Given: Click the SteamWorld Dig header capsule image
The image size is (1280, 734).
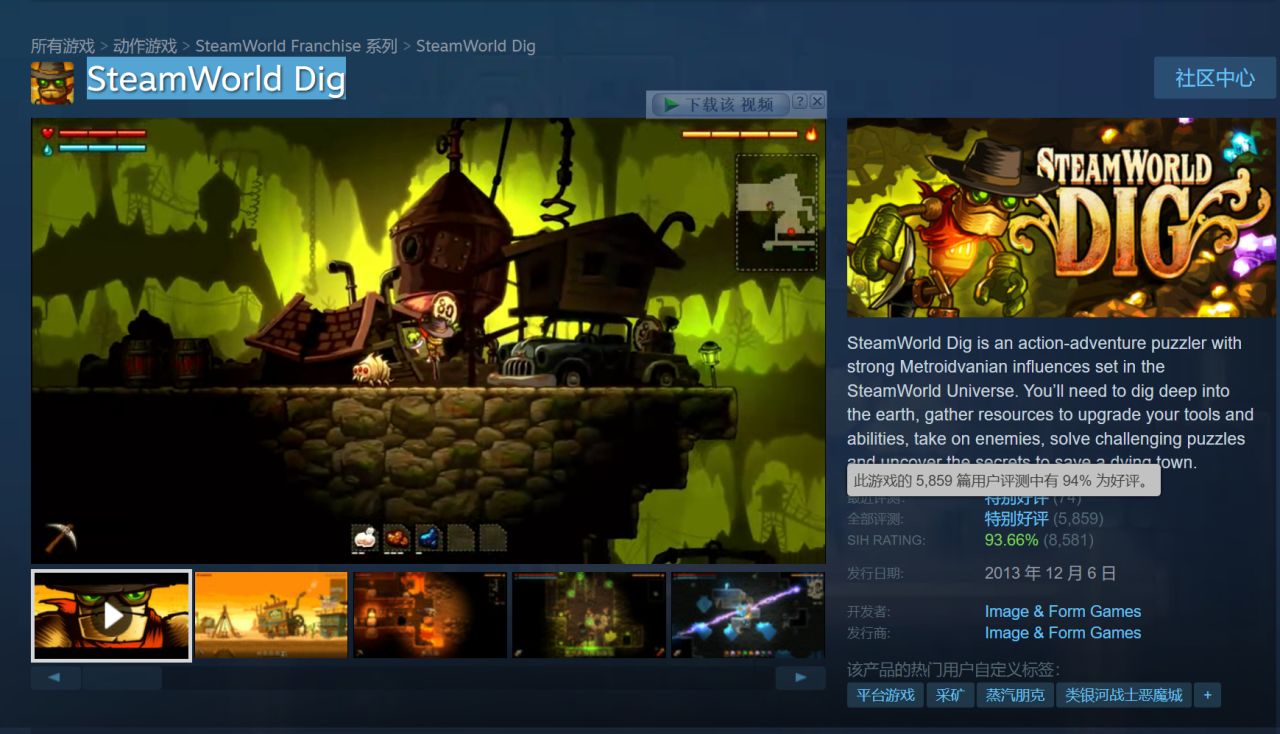Looking at the screenshot, I should click(1061, 218).
